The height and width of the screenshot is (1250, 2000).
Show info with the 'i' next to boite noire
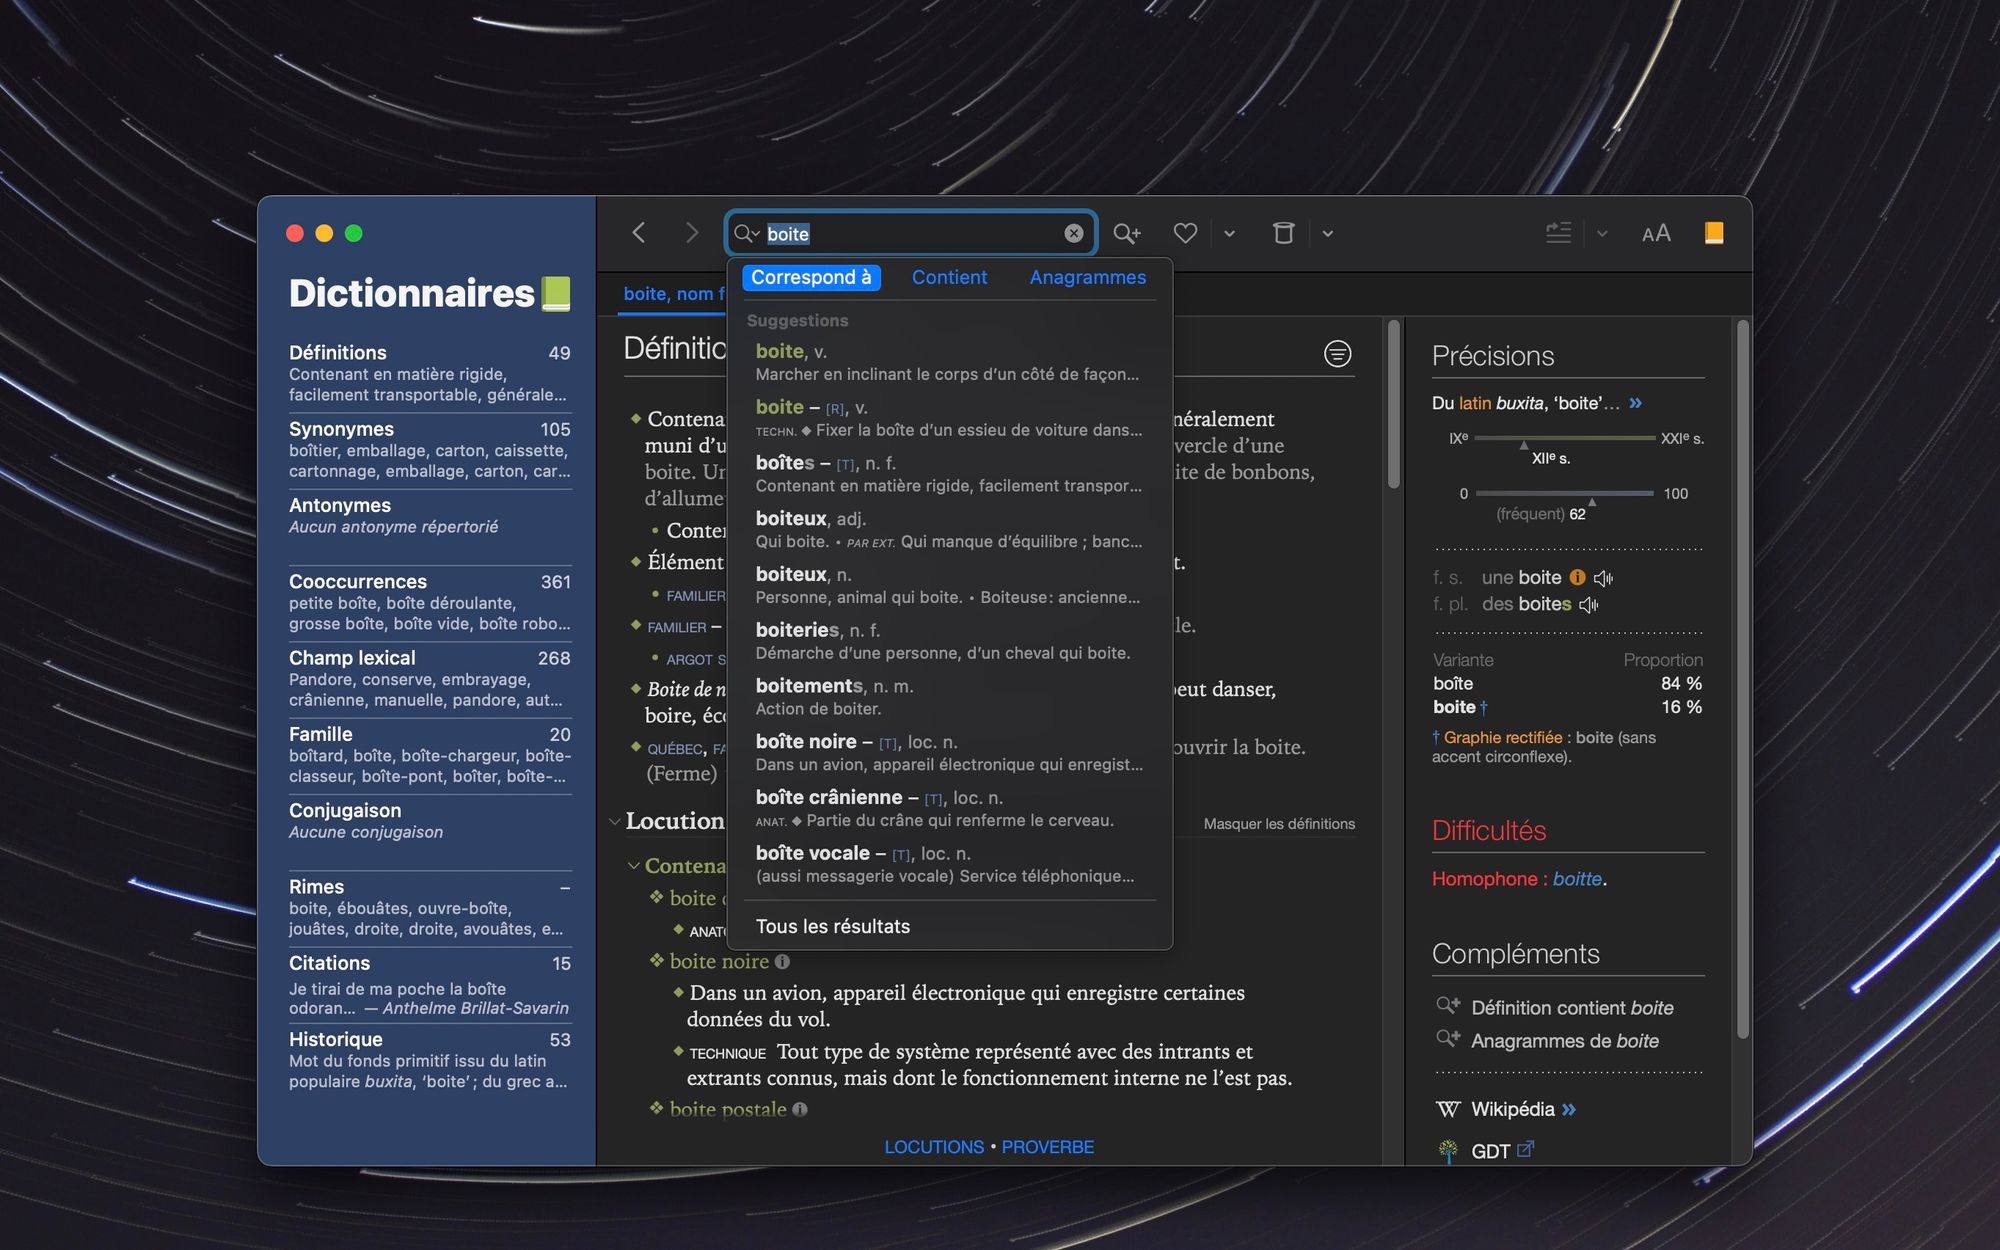(x=782, y=961)
